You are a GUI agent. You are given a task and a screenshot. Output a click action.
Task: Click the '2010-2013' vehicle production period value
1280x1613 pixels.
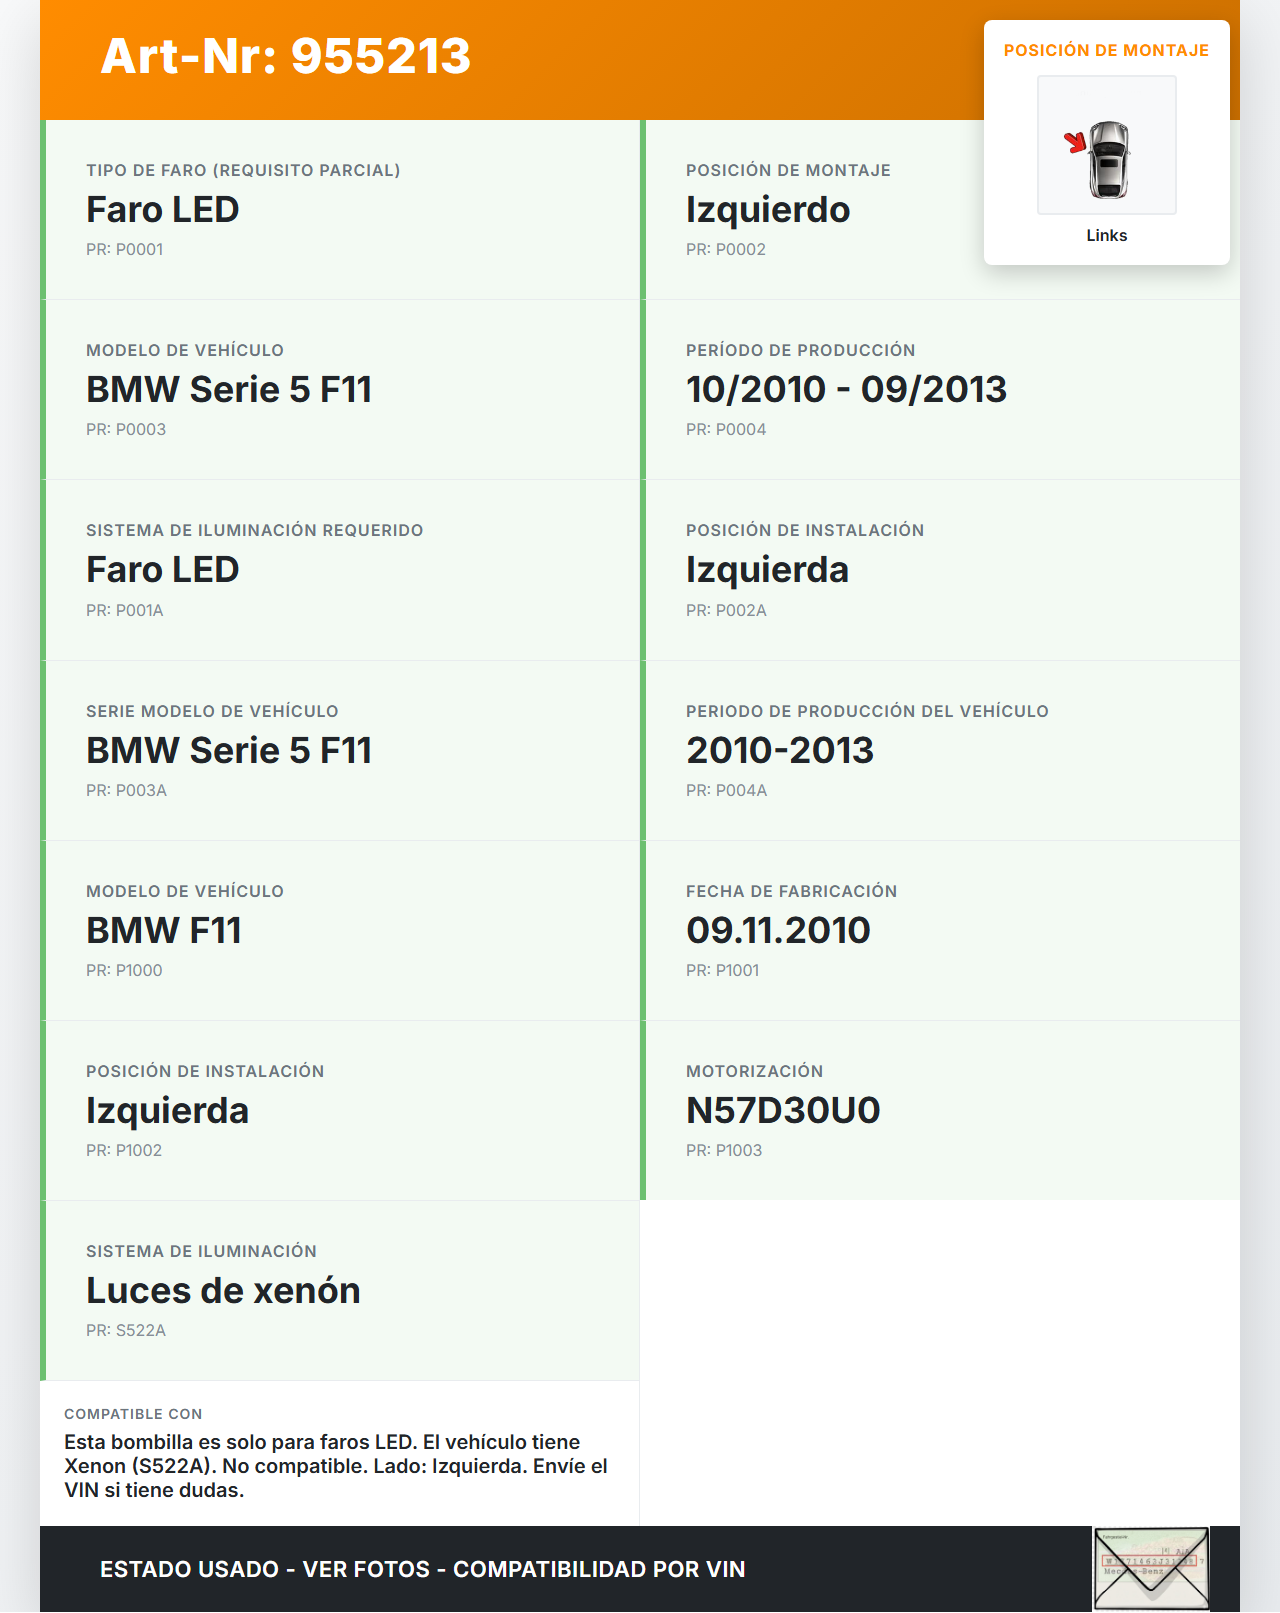(x=780, y=750)
